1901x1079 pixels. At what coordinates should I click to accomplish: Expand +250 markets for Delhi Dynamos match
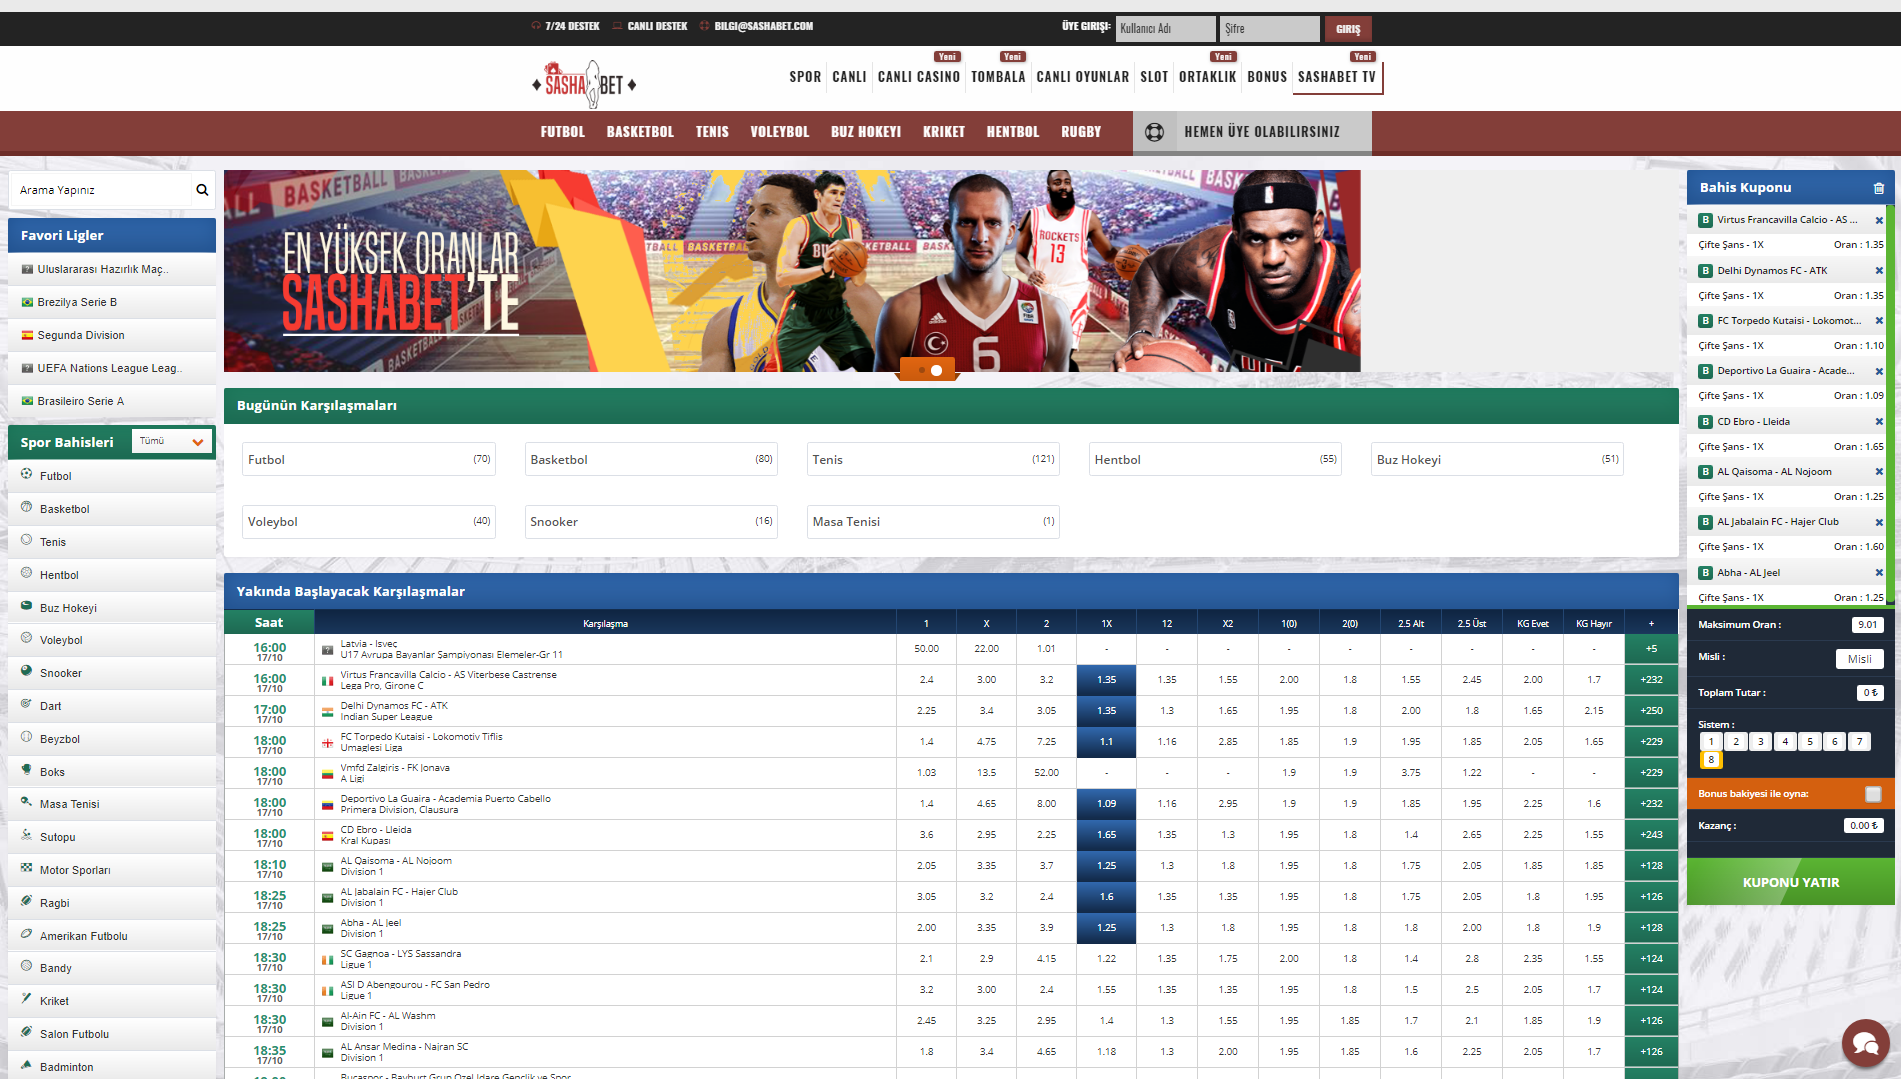1651,711
